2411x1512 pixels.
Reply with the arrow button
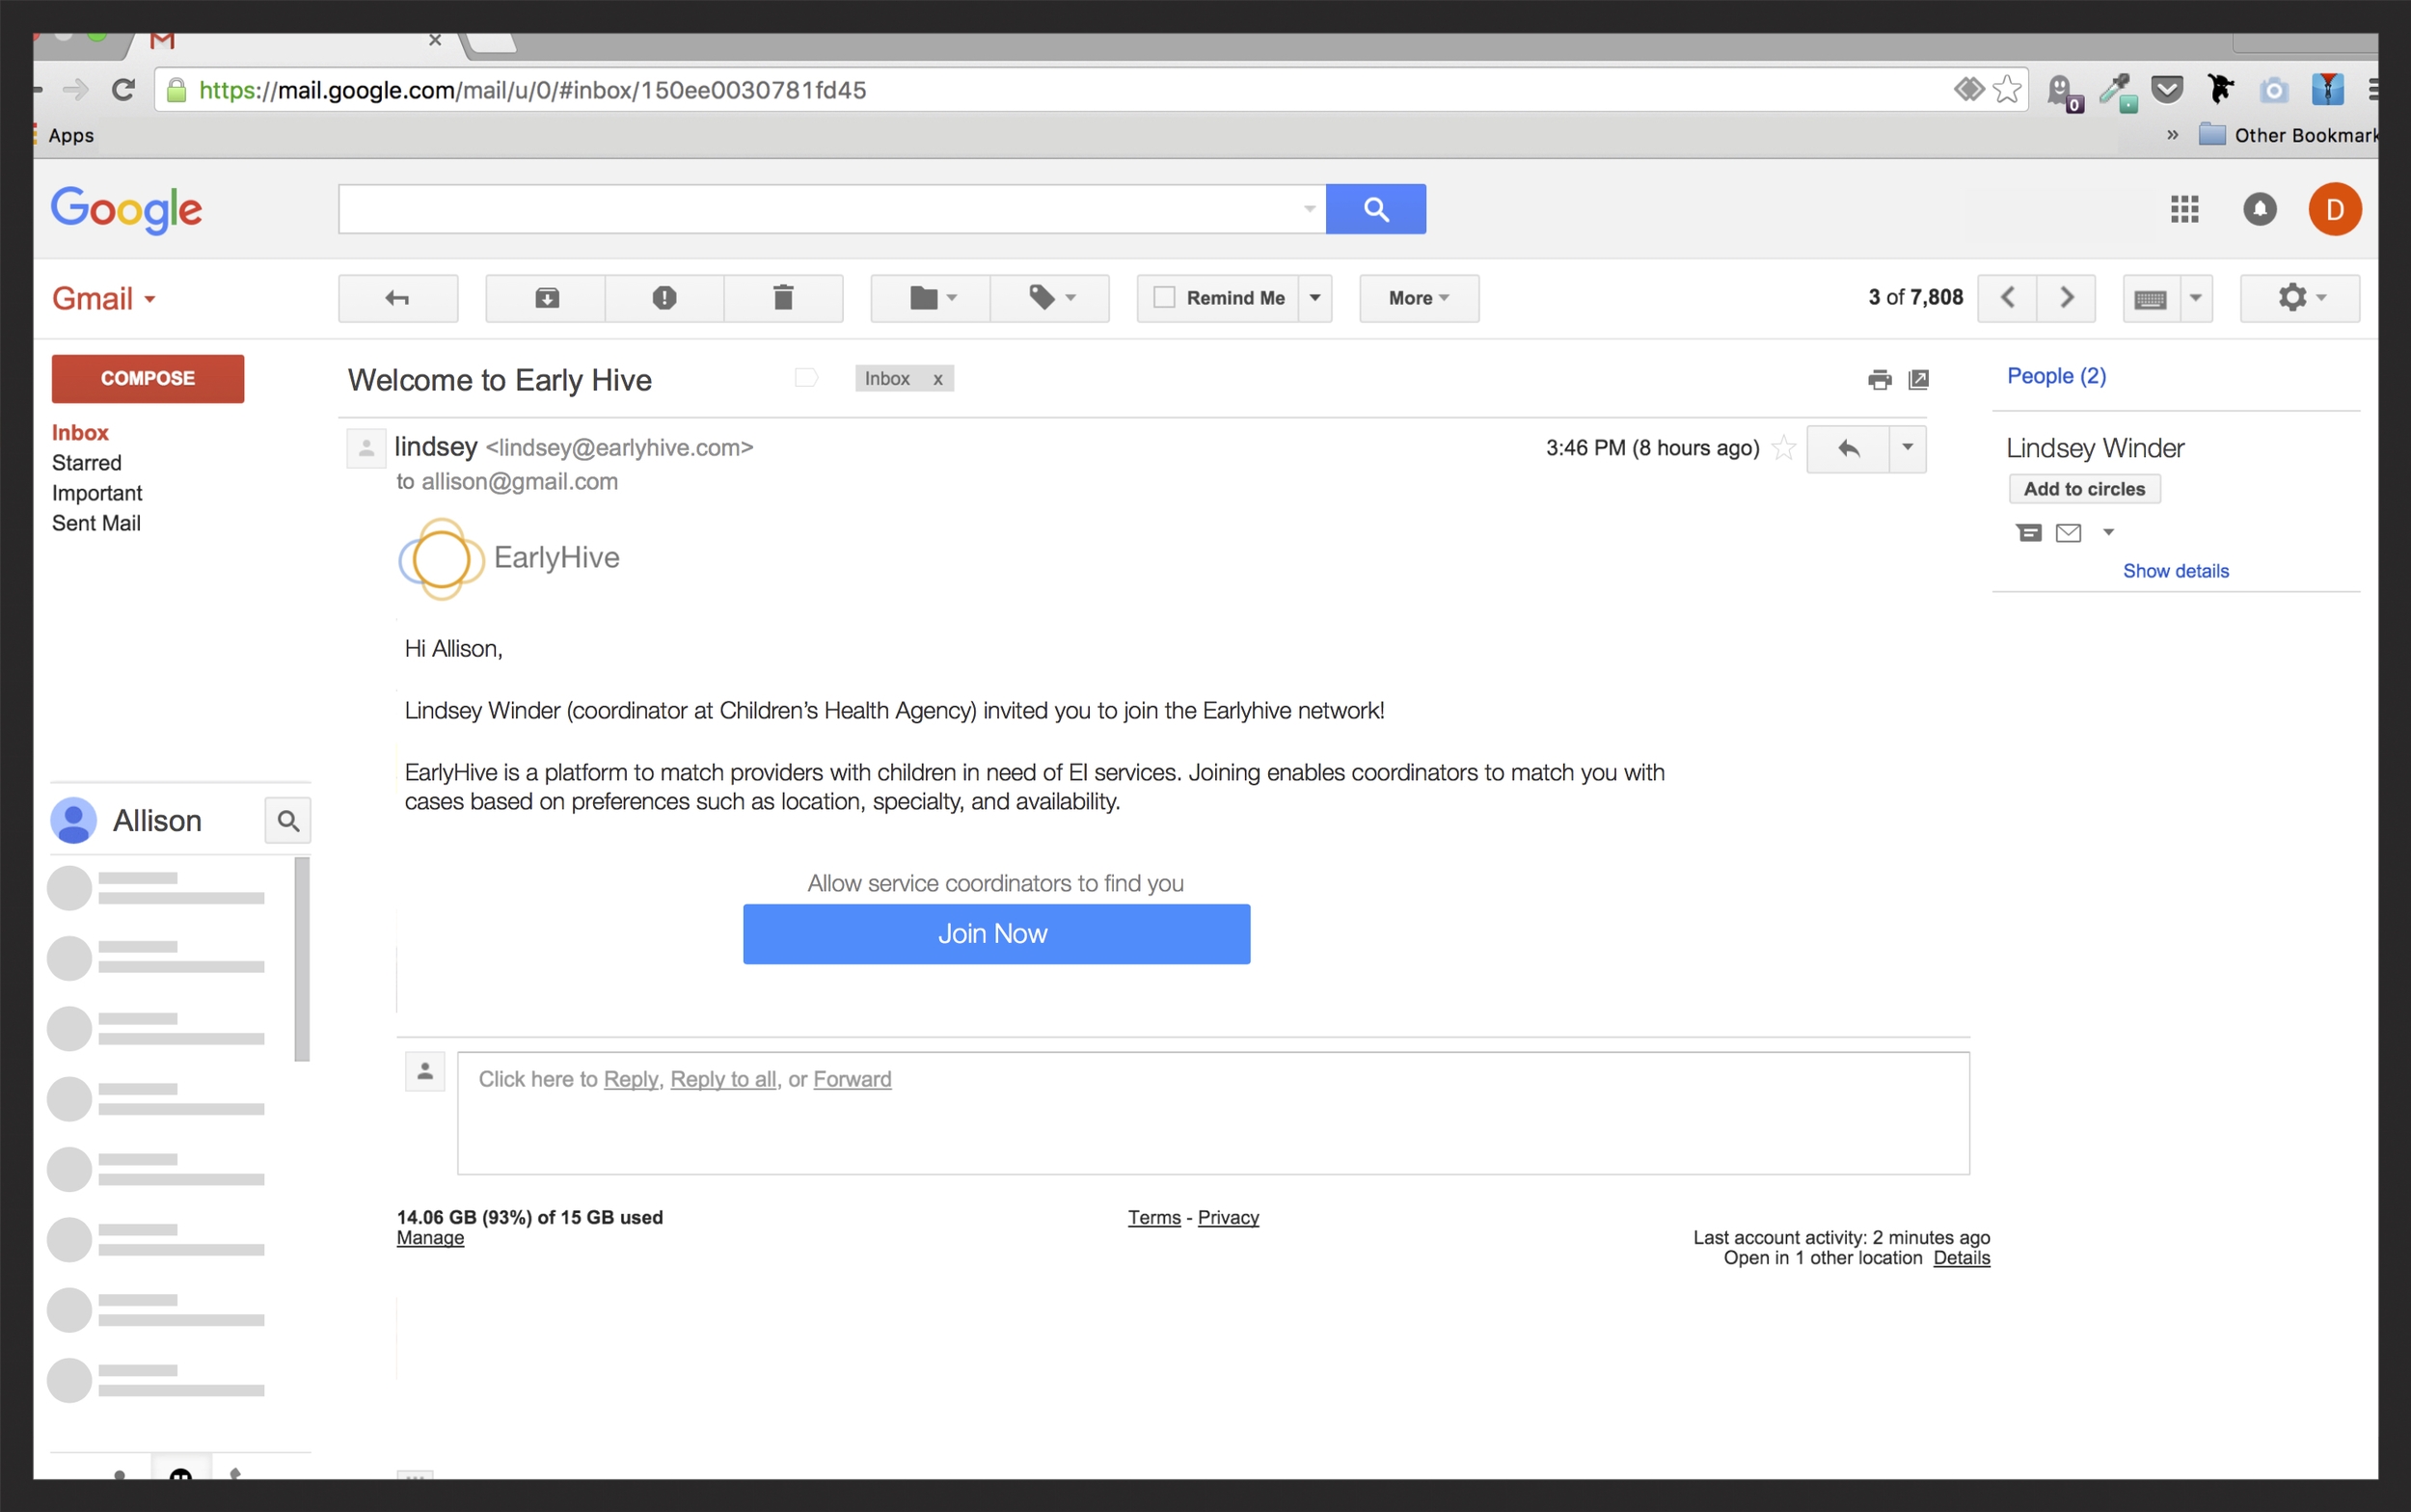tap(1848, 449)
